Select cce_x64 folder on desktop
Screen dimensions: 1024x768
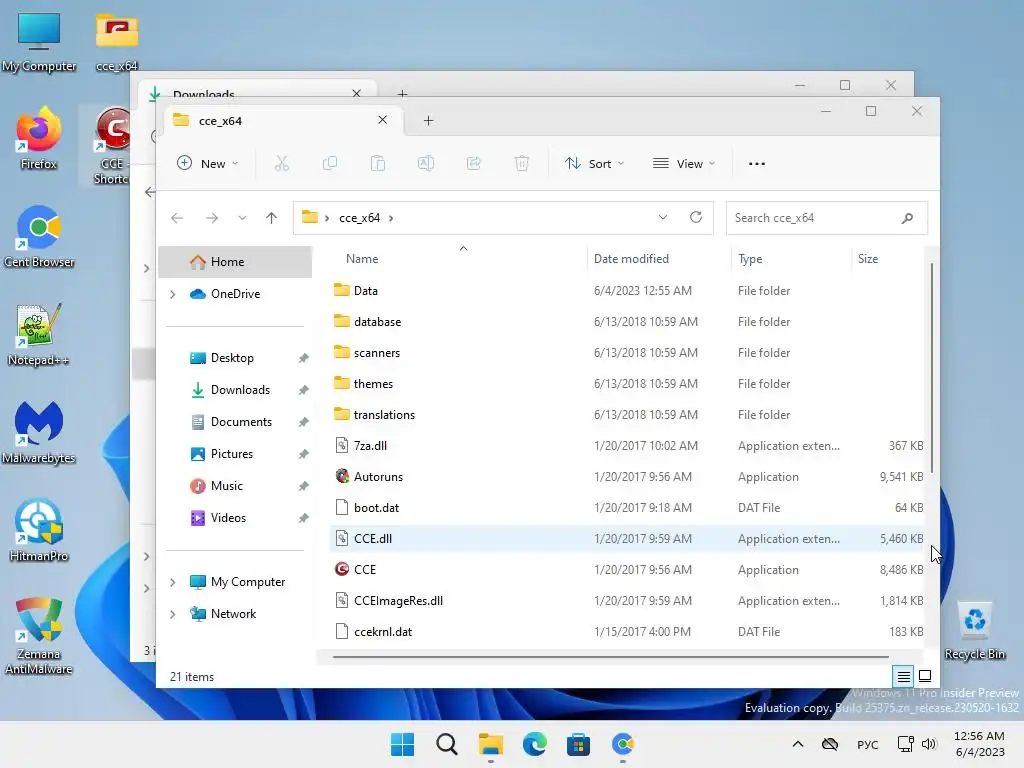(117, 42)
